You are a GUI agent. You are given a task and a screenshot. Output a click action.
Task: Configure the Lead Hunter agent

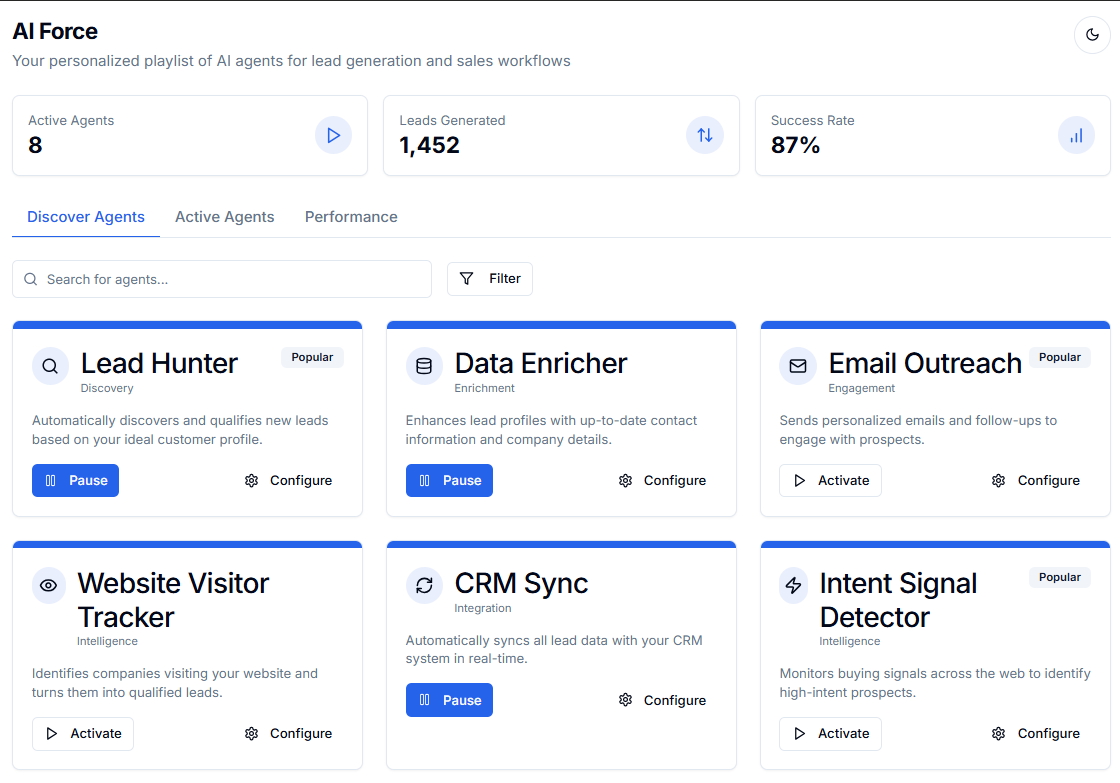[288, 480]
